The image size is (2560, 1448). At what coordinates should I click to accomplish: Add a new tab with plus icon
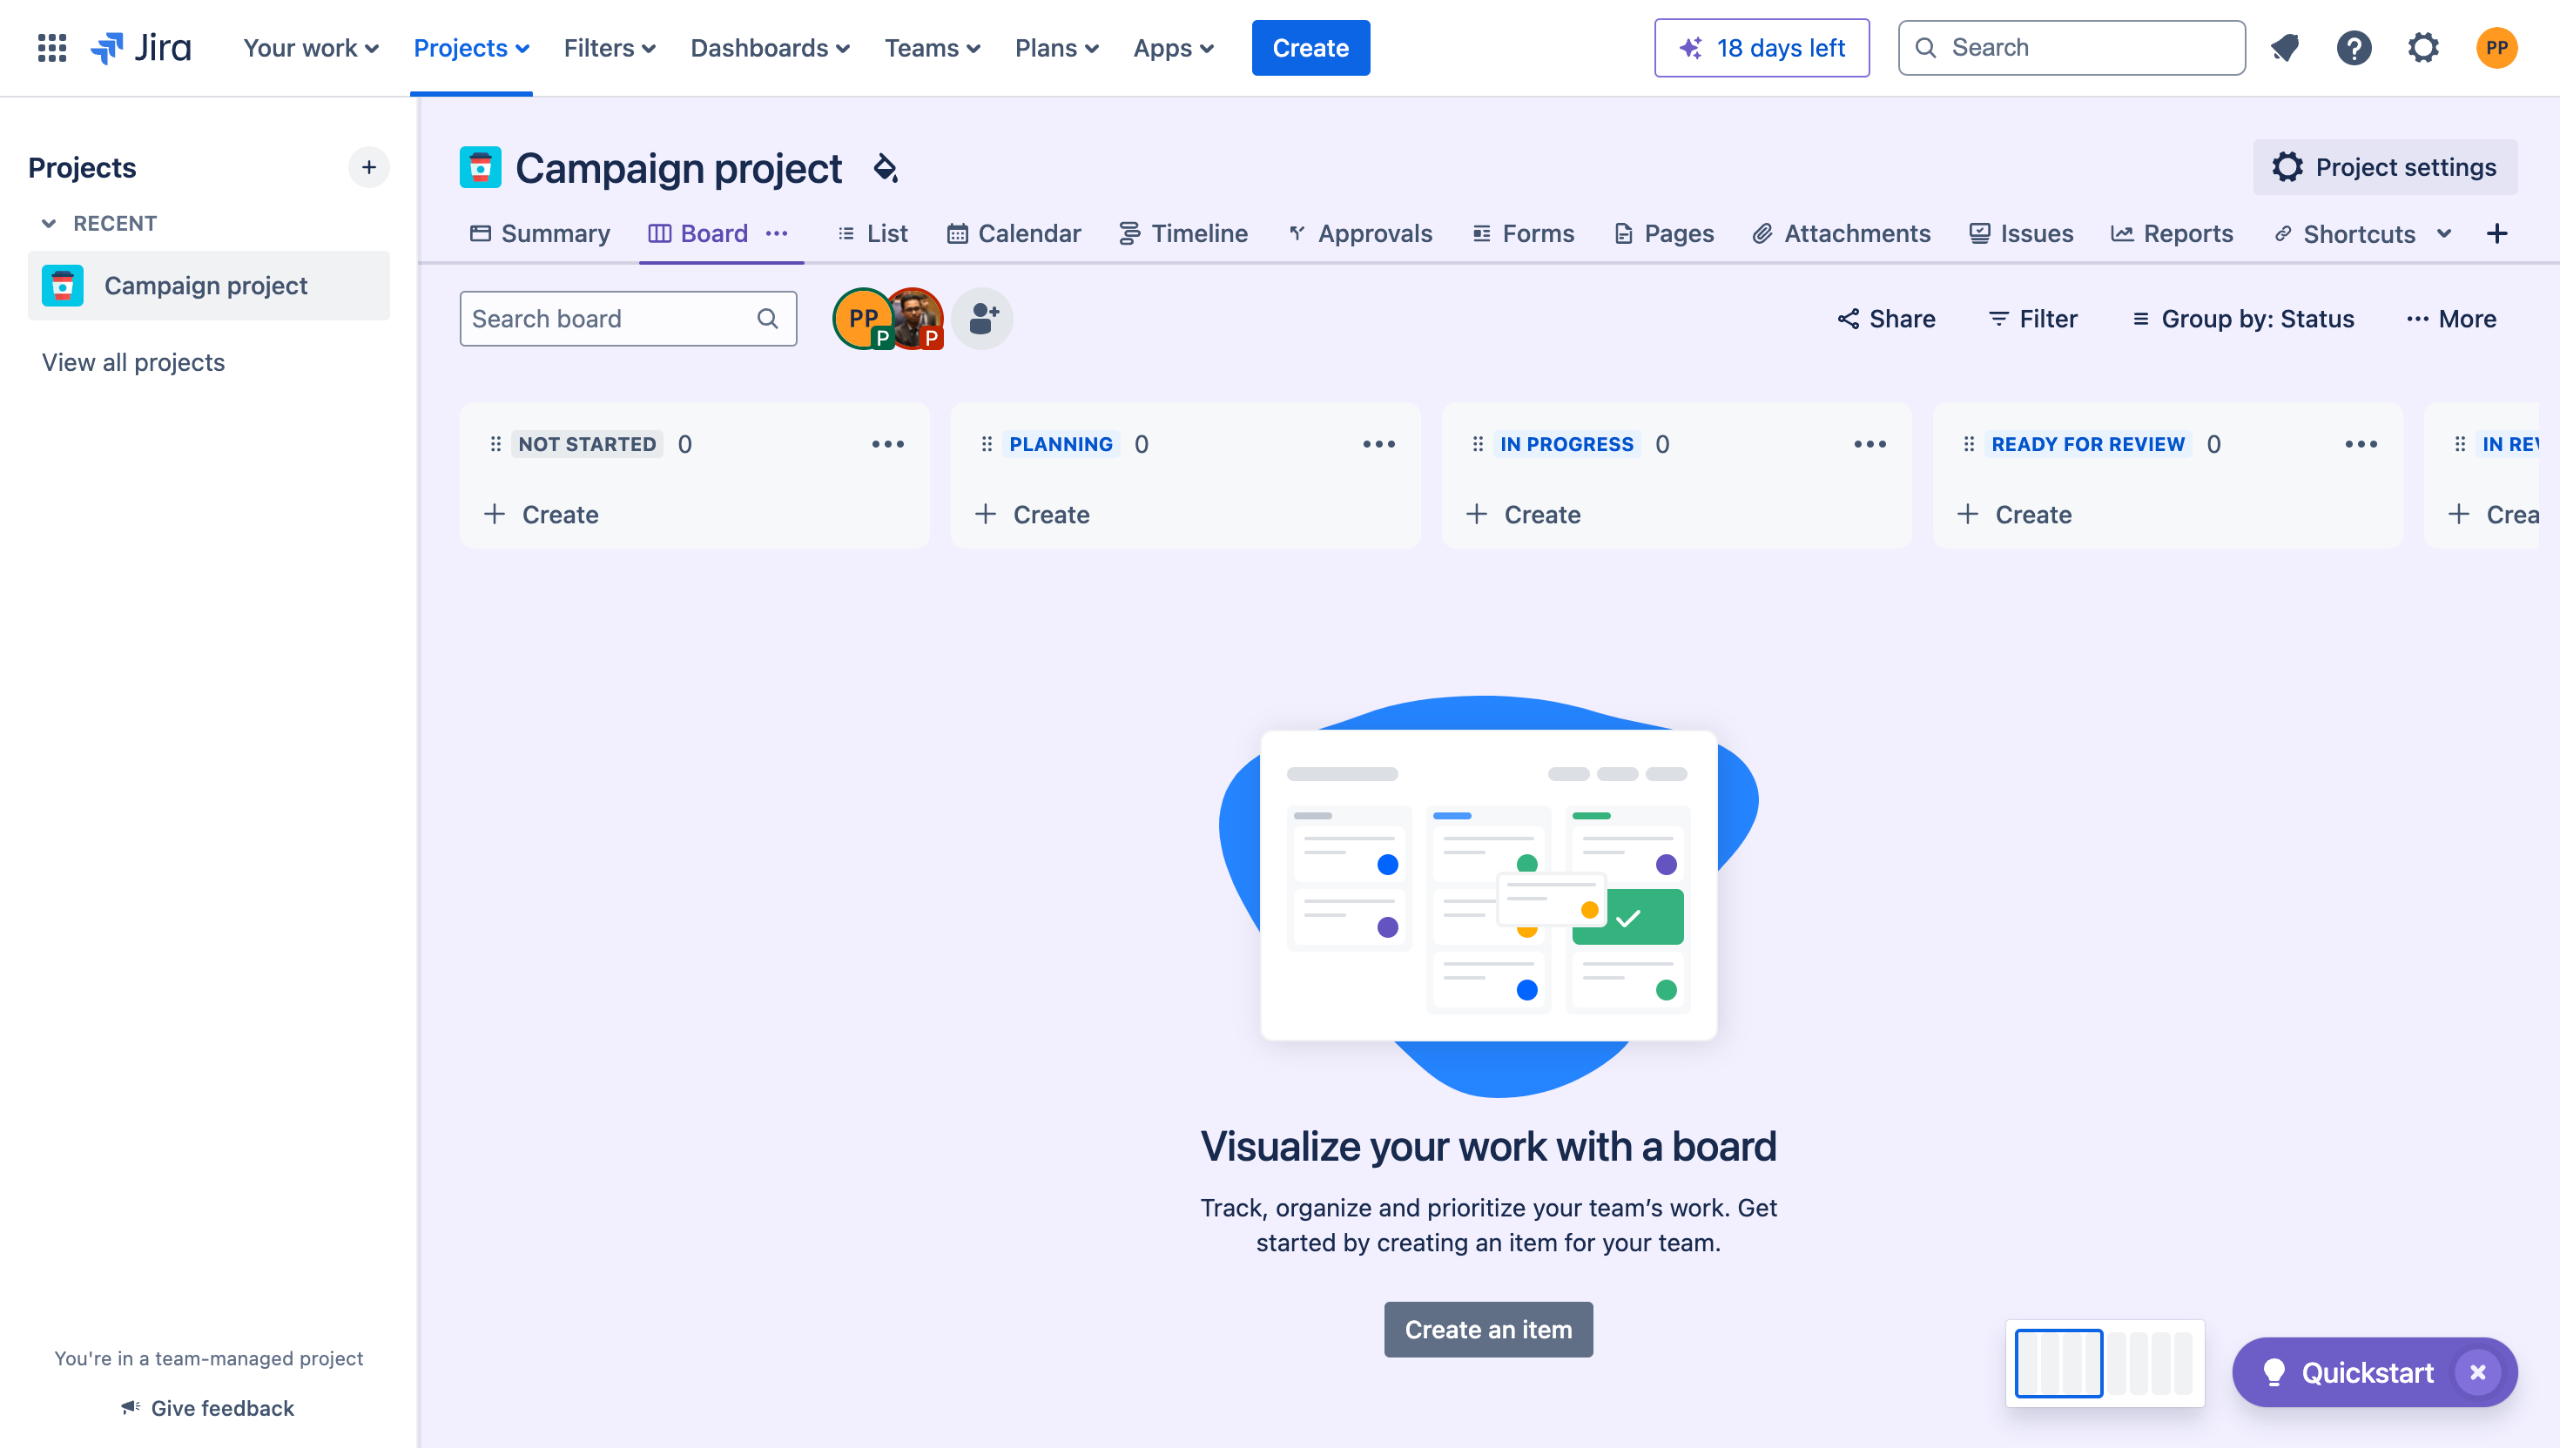(x=2497, y=234)
